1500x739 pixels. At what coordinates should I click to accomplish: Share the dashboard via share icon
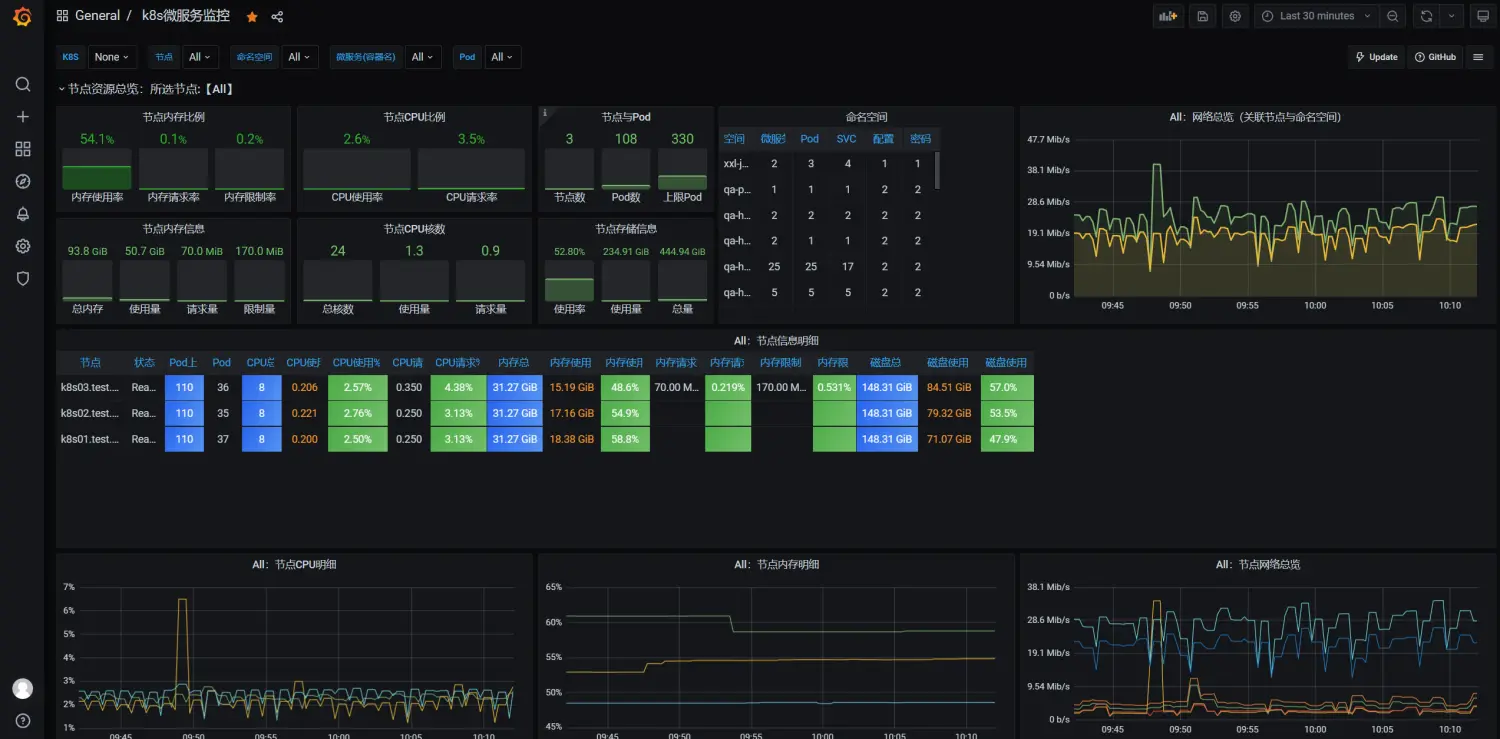point(277,17)
